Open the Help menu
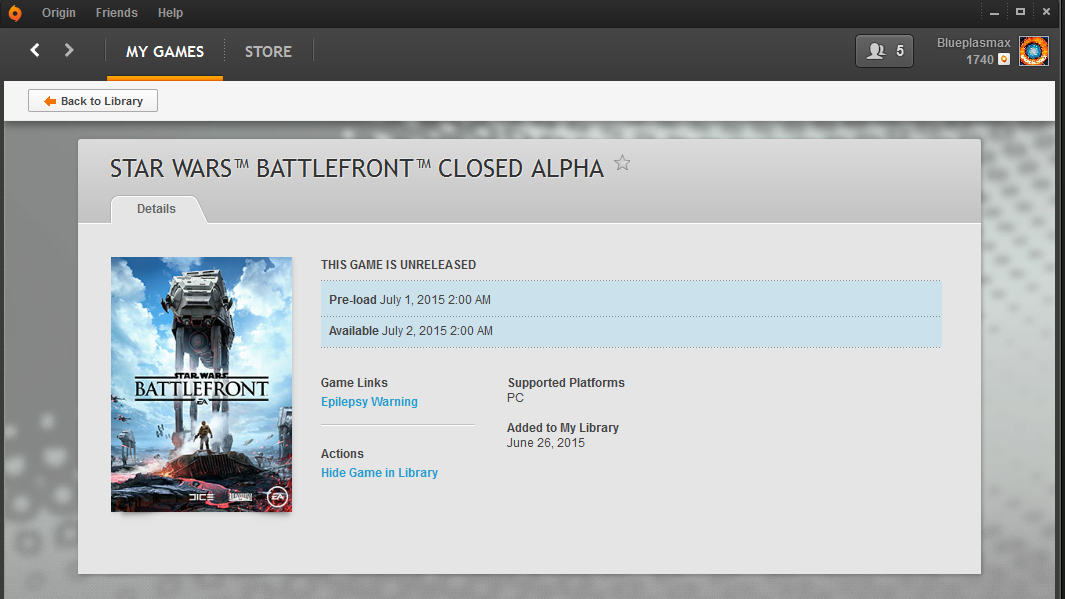The image size is (1065, 599). coord(170,13)
